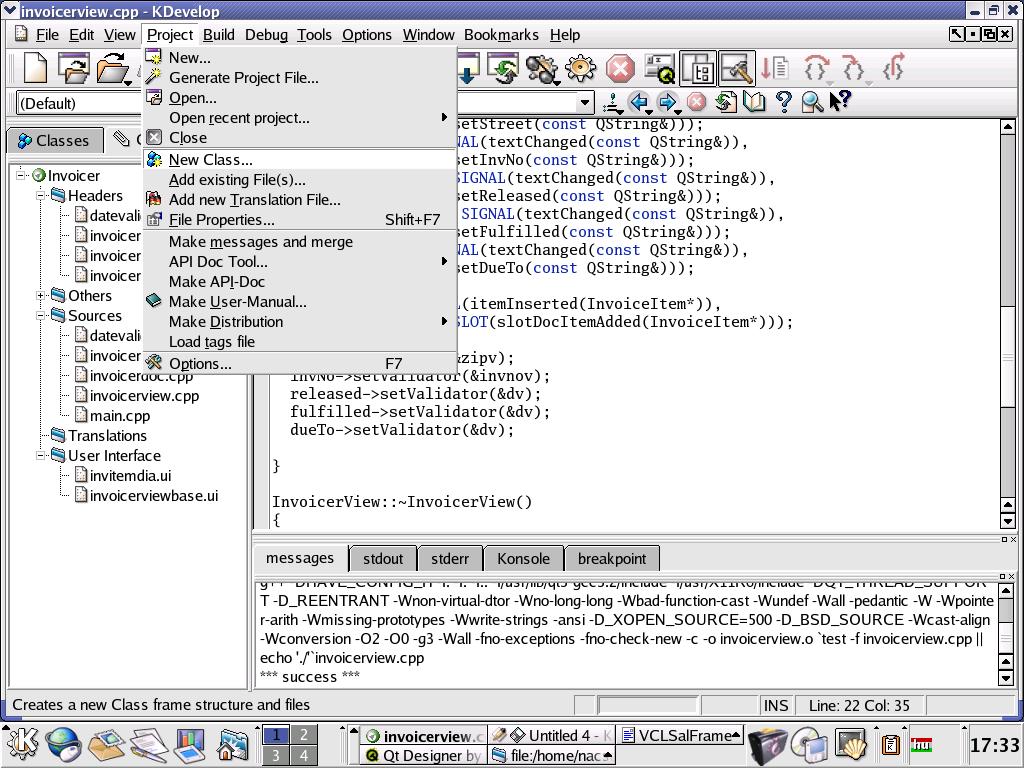
Task: Create a new file with blank page icon
Action: pos(35,68)
